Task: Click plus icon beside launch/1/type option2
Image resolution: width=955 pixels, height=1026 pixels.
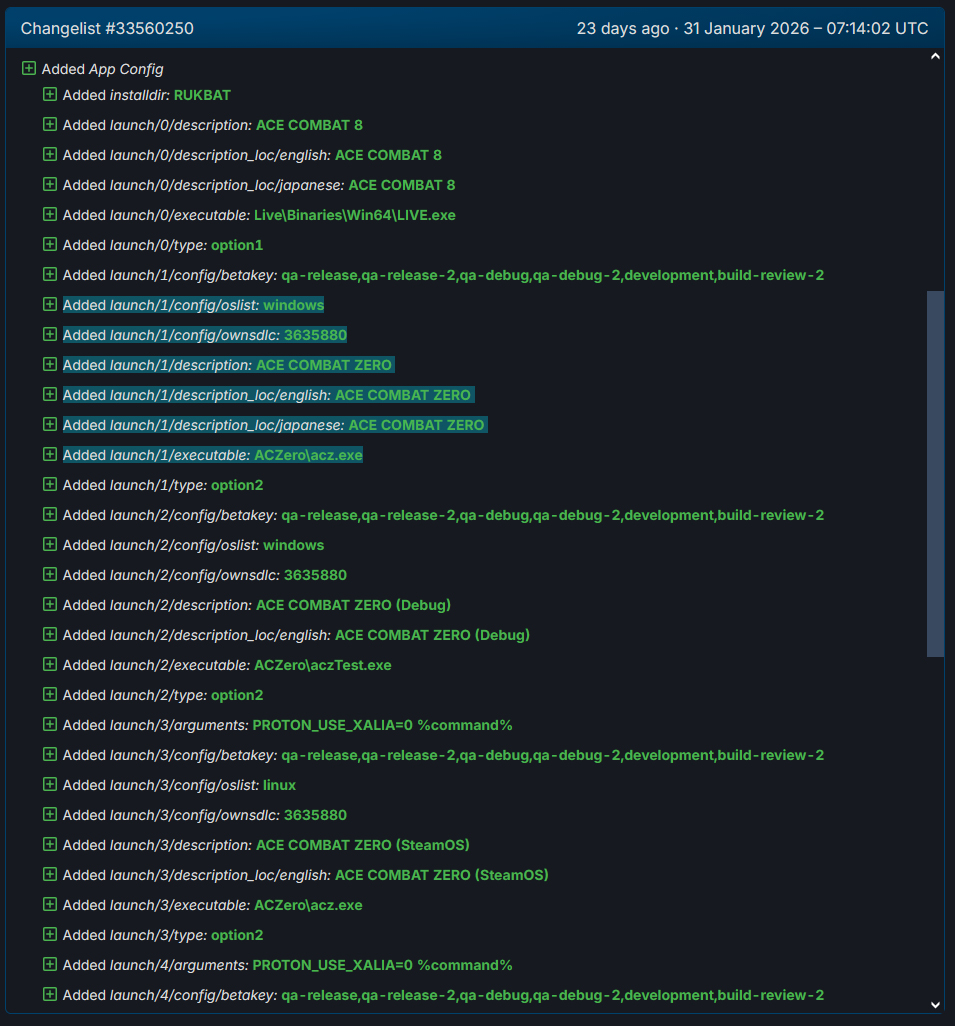Action: coord(50,484)
